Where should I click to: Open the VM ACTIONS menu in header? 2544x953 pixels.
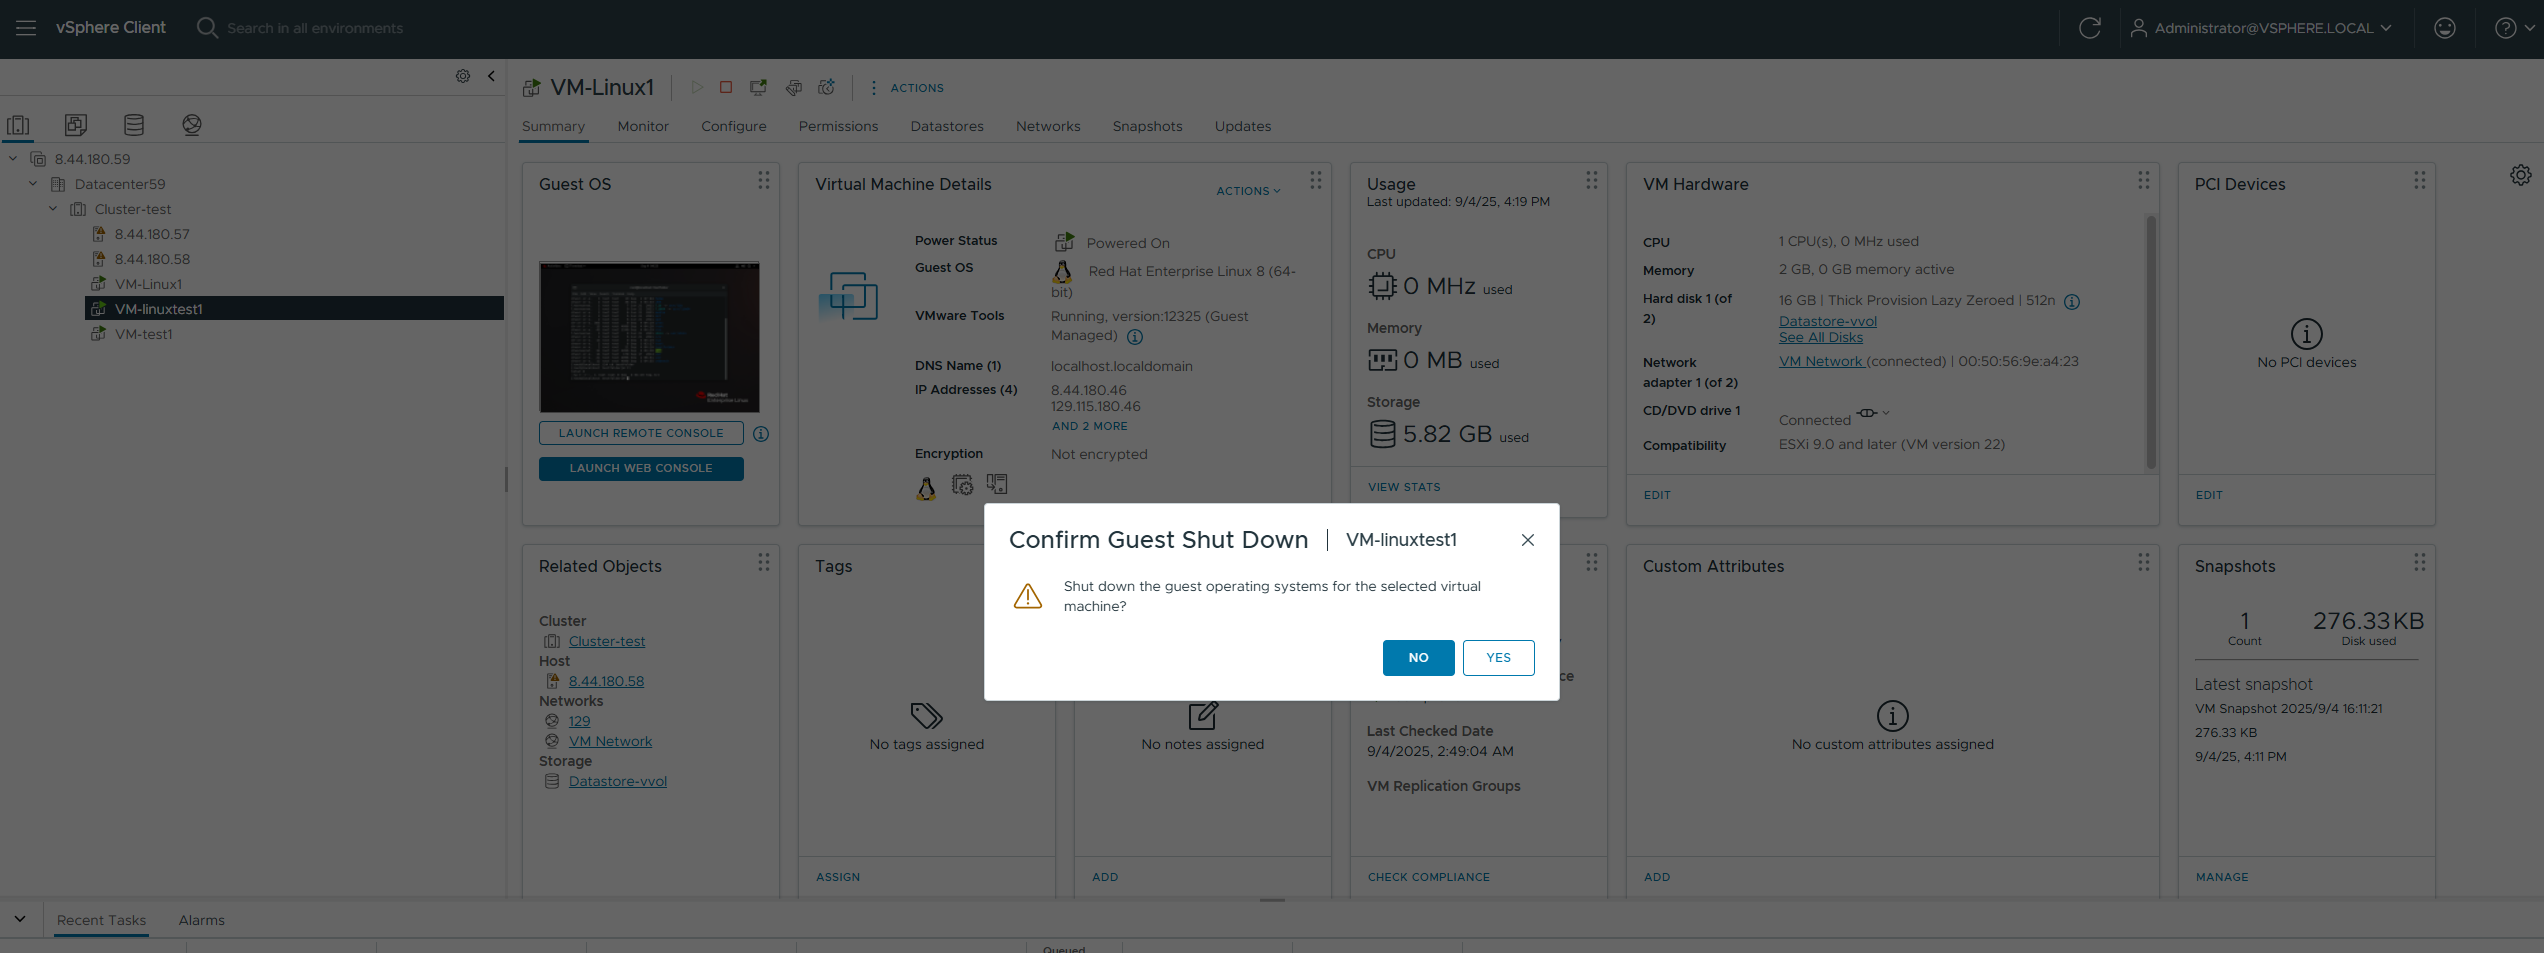(x=907, y=88)
